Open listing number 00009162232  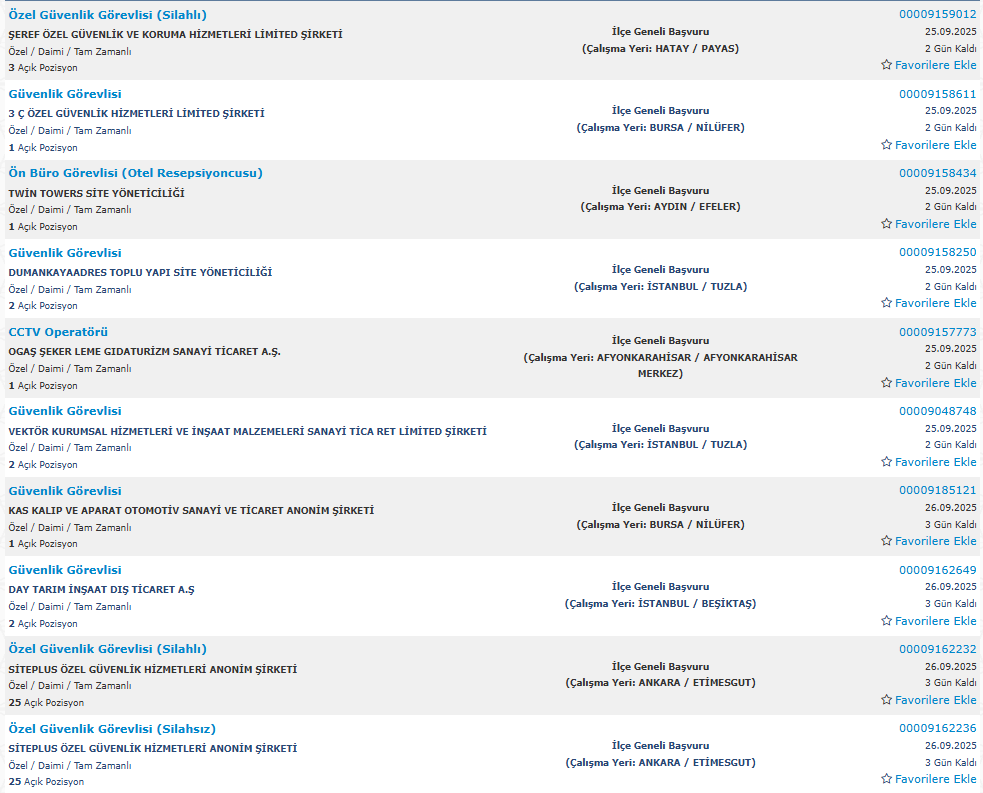coord(937,649)
